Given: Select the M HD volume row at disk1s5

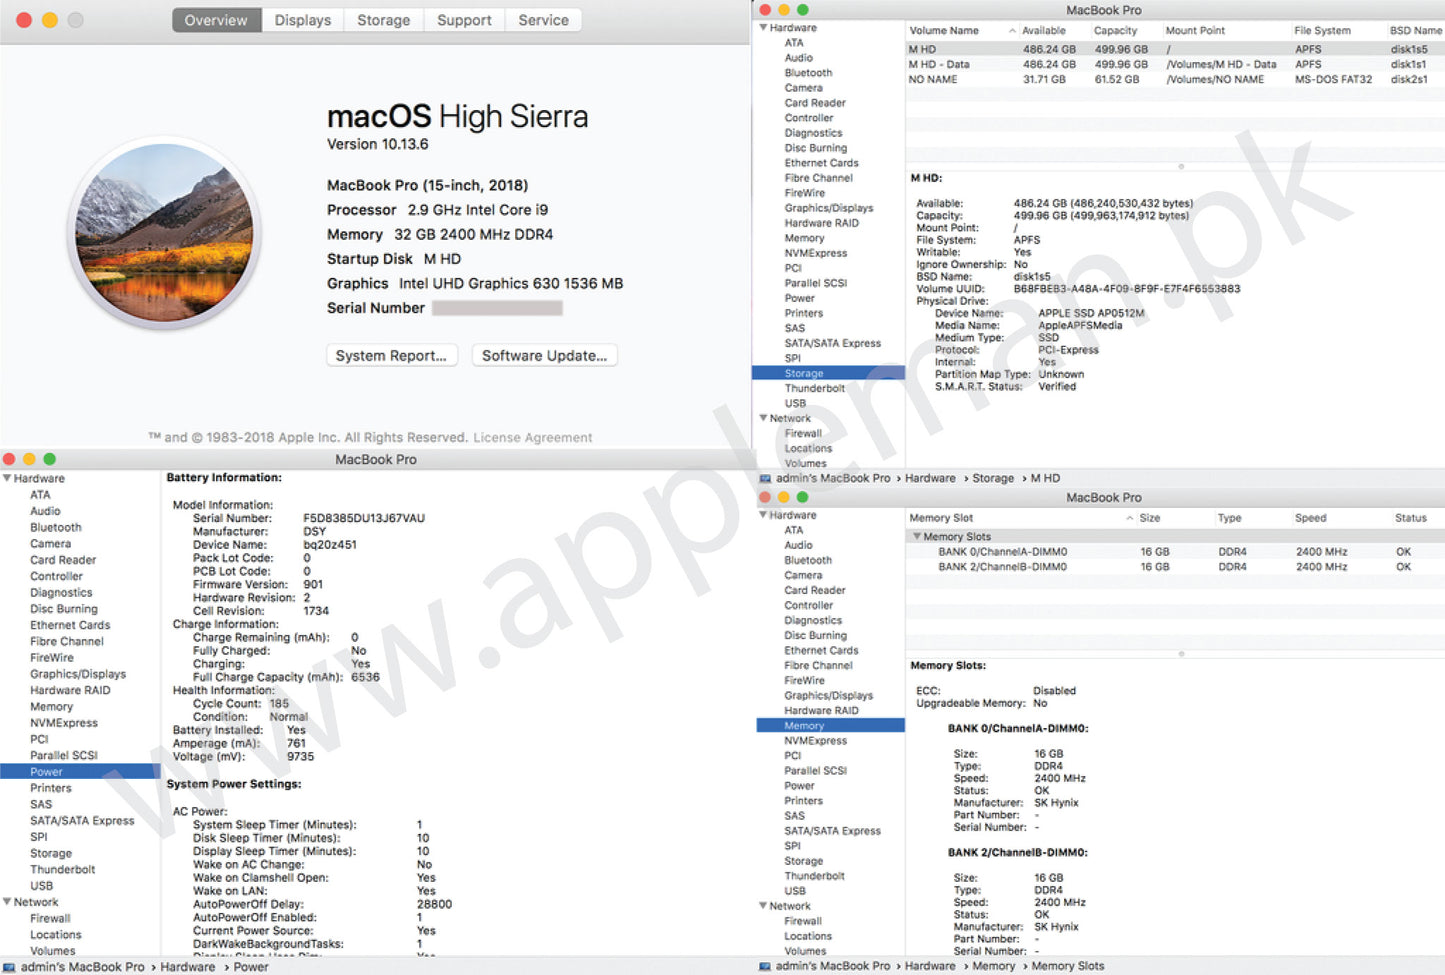Looking at the screenshot, I should coord(1175,49).
